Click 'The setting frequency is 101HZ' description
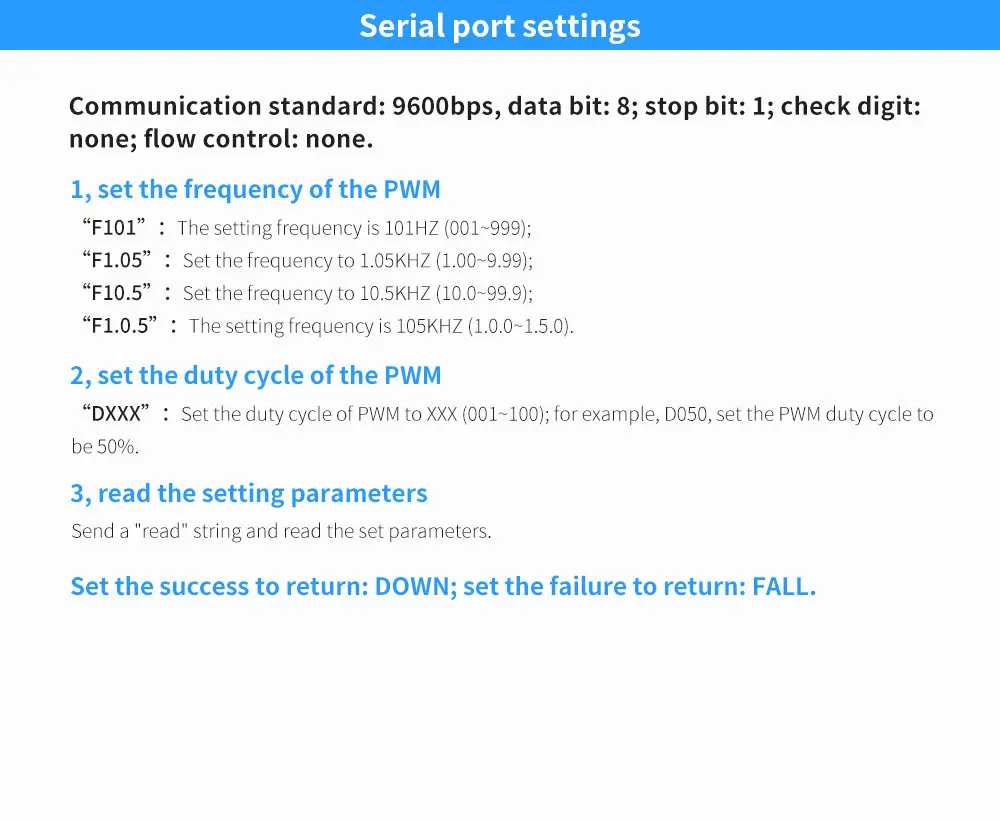 coord(354,228)
